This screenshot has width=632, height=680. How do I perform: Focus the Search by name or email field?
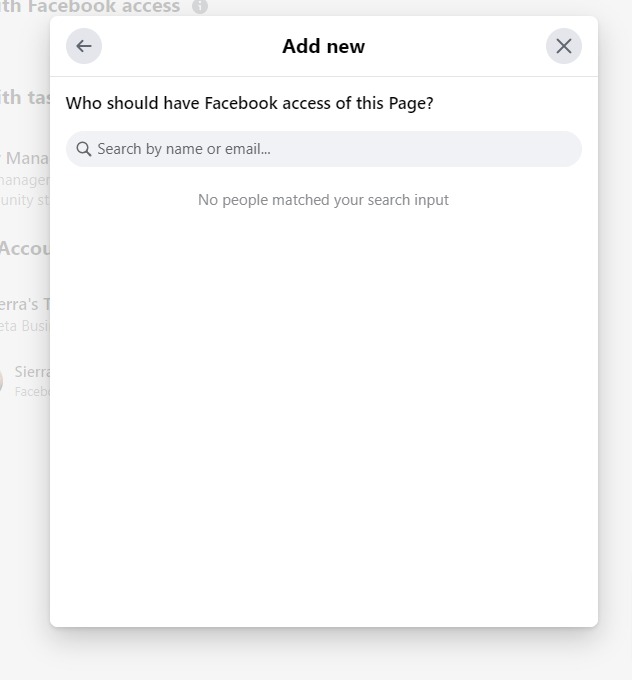330,149
